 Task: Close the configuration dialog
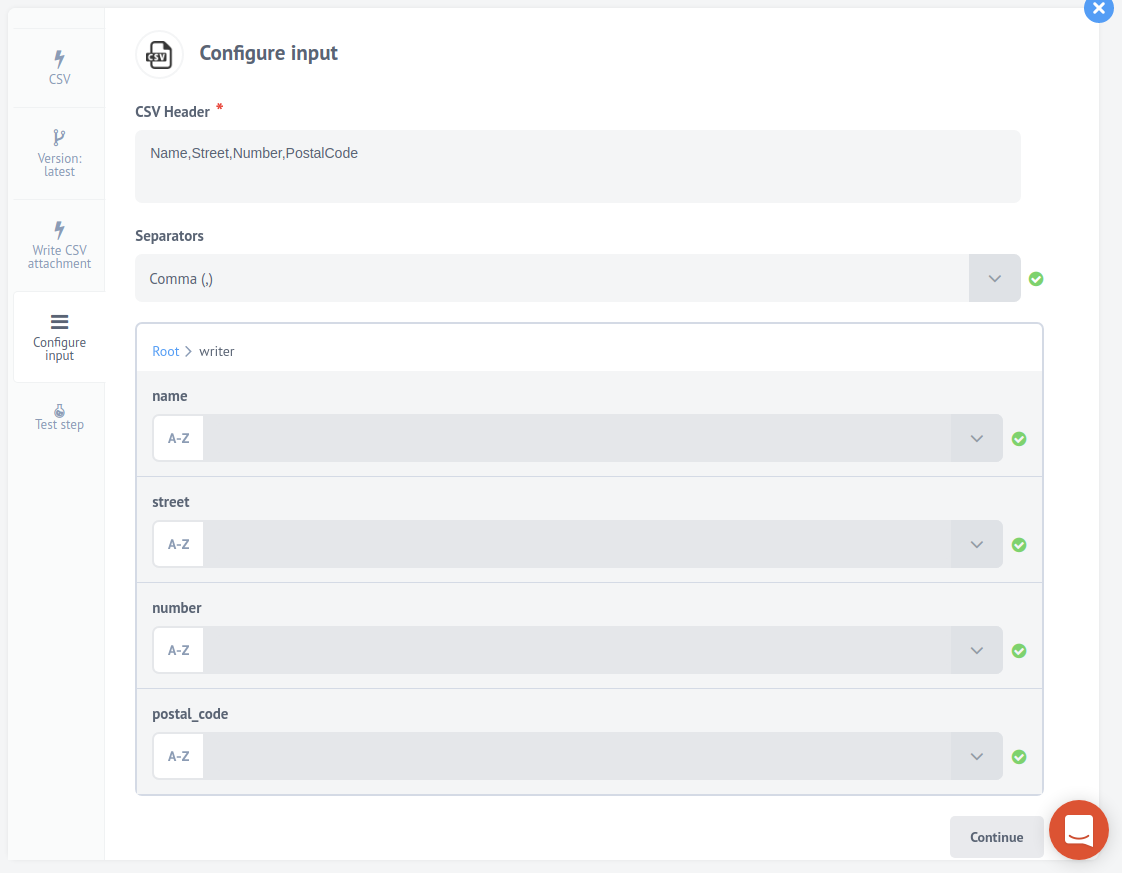click(1098, 9)
